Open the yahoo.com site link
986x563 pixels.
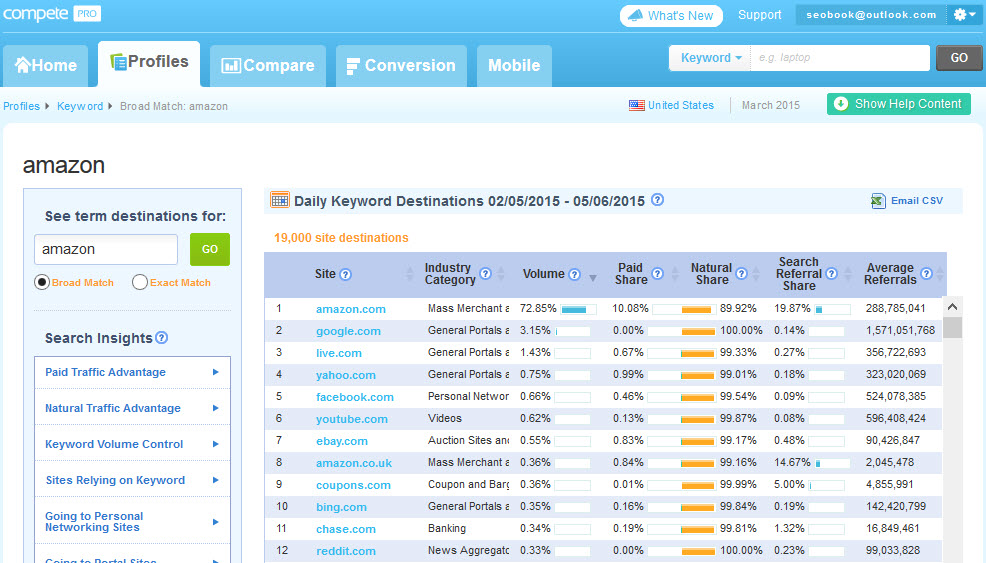346,375
